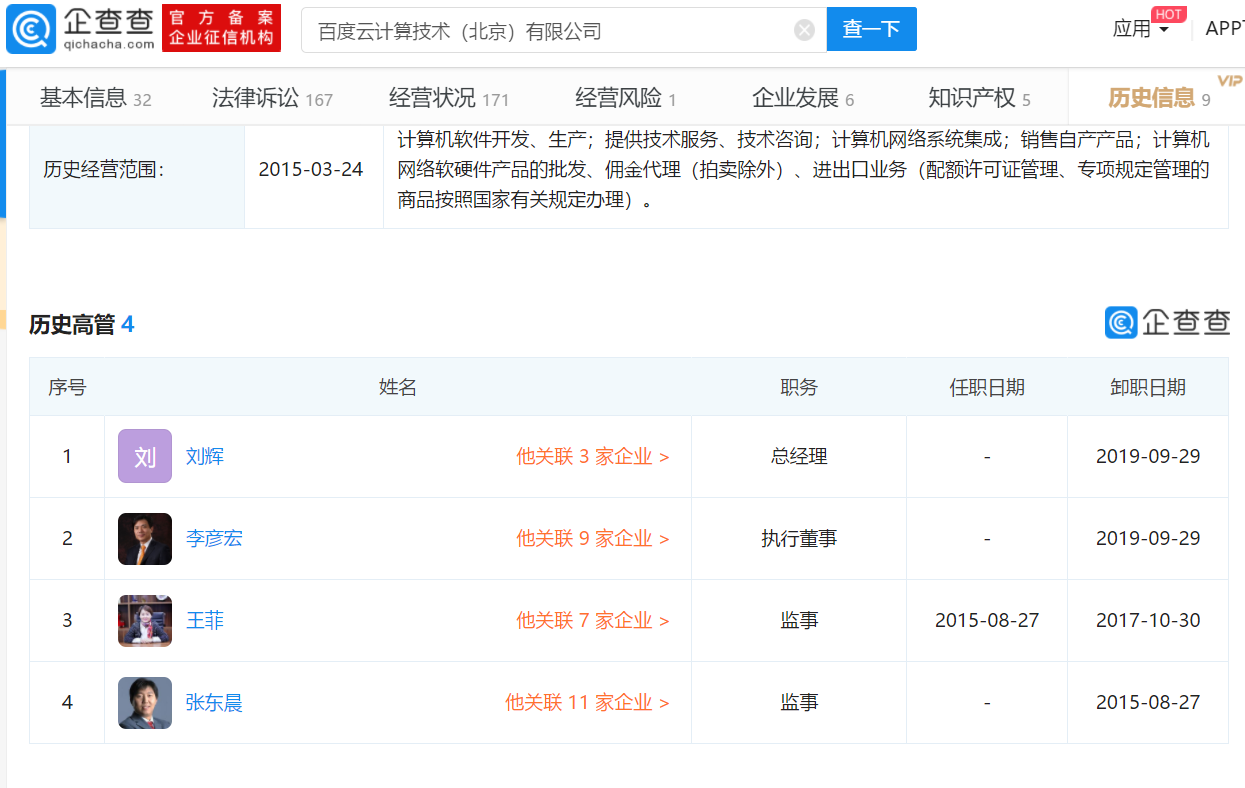
Task: Select the 总经理 position cell
Action: [x=799, y=456]
